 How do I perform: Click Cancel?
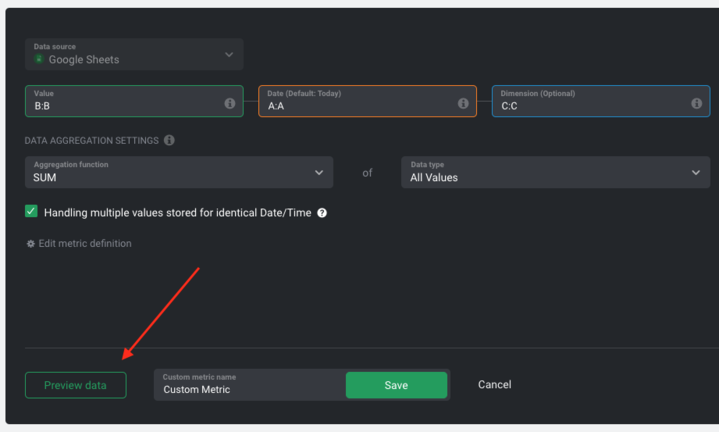click(494, 384)
